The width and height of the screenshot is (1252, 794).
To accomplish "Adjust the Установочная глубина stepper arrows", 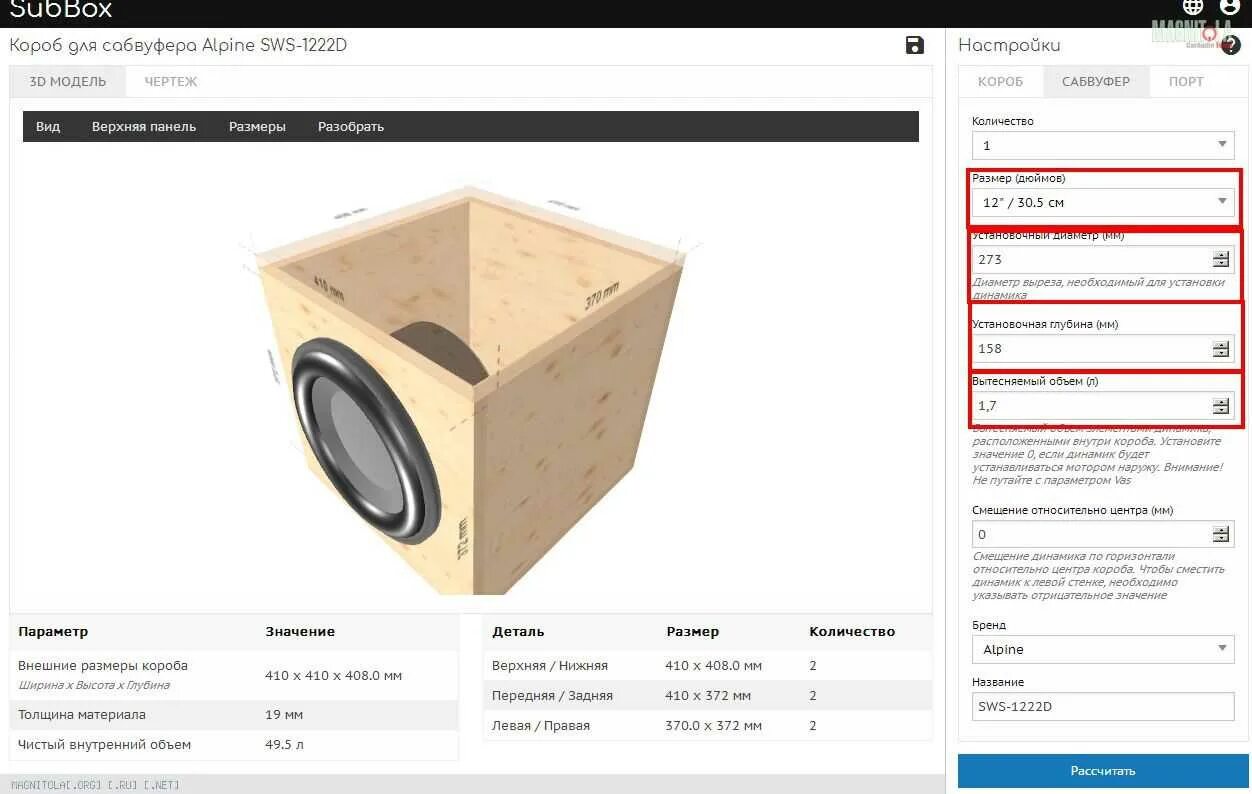I will tap(1220, 348).
